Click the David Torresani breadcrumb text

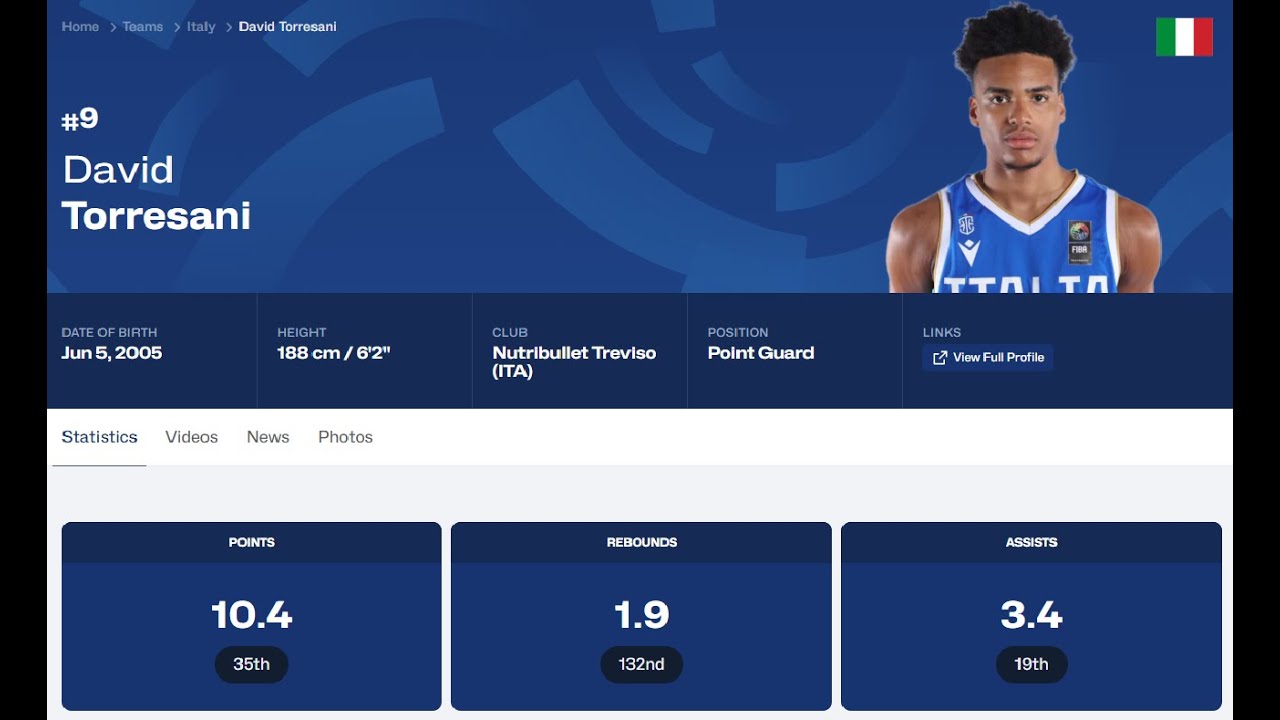[287, 27]
